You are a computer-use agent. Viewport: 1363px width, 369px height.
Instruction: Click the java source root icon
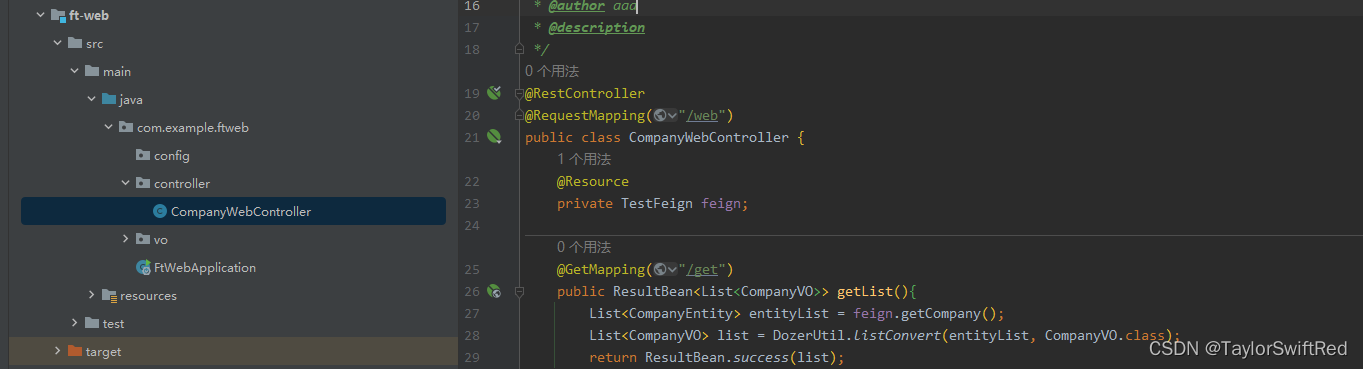109,99
